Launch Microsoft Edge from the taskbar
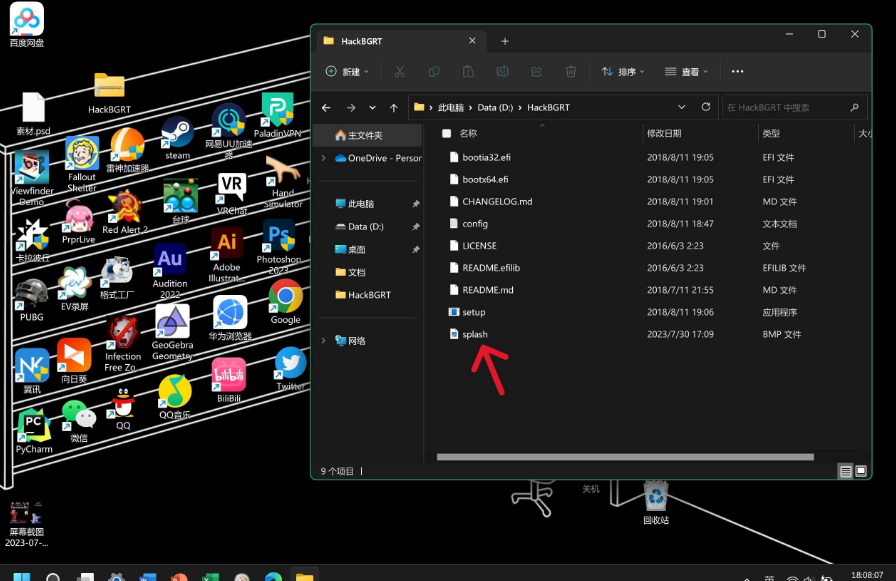 tap(273, 577)
